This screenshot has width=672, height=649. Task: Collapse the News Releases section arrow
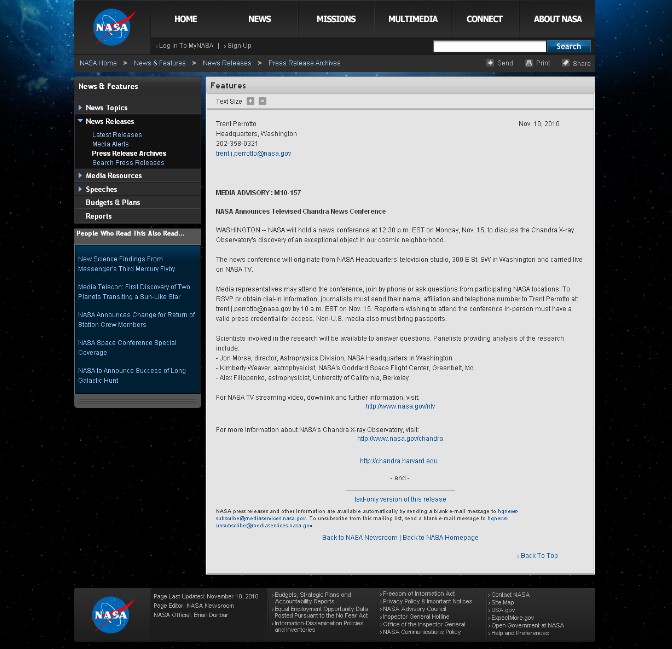pyautogui.click(x=80, y=121)
